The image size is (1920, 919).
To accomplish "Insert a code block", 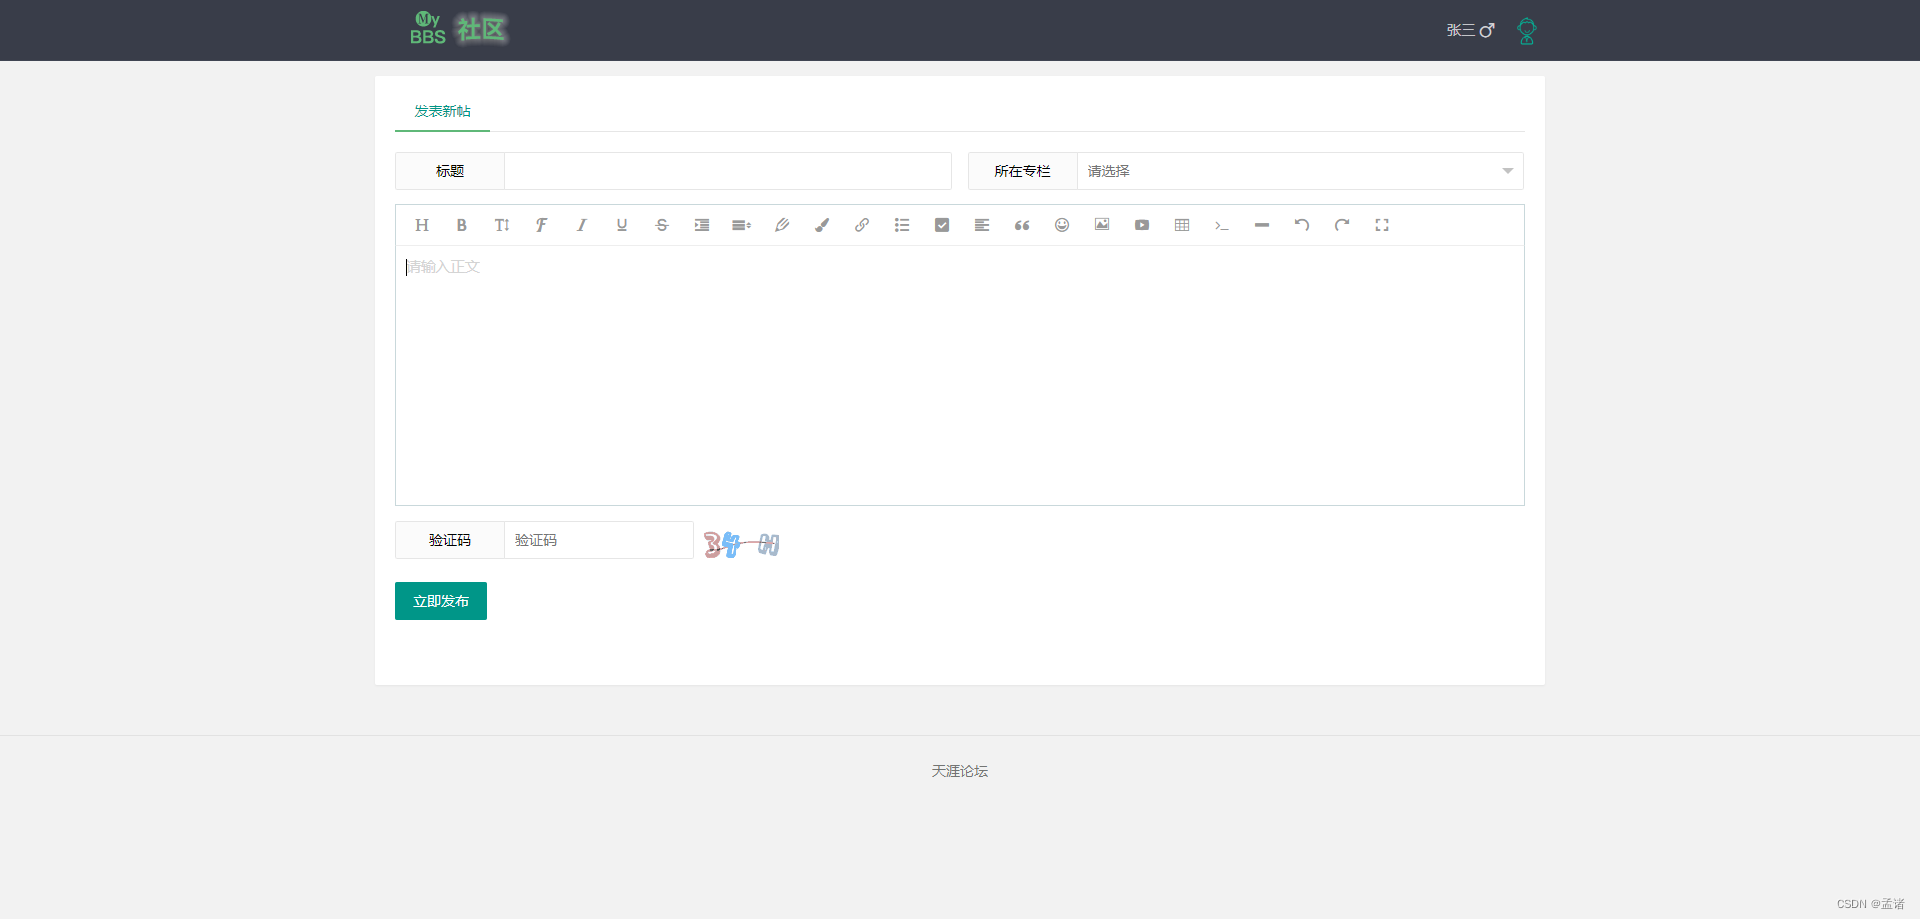I will point(1222,225).
